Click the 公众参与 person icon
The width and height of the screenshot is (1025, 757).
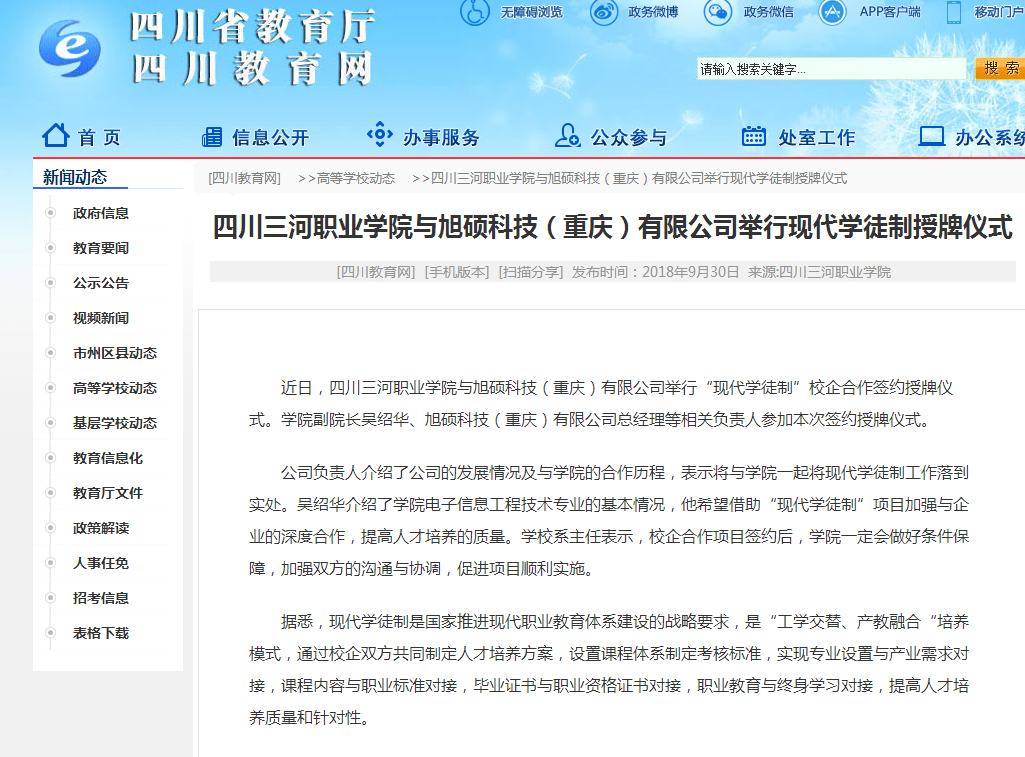(x=567, y=136)
